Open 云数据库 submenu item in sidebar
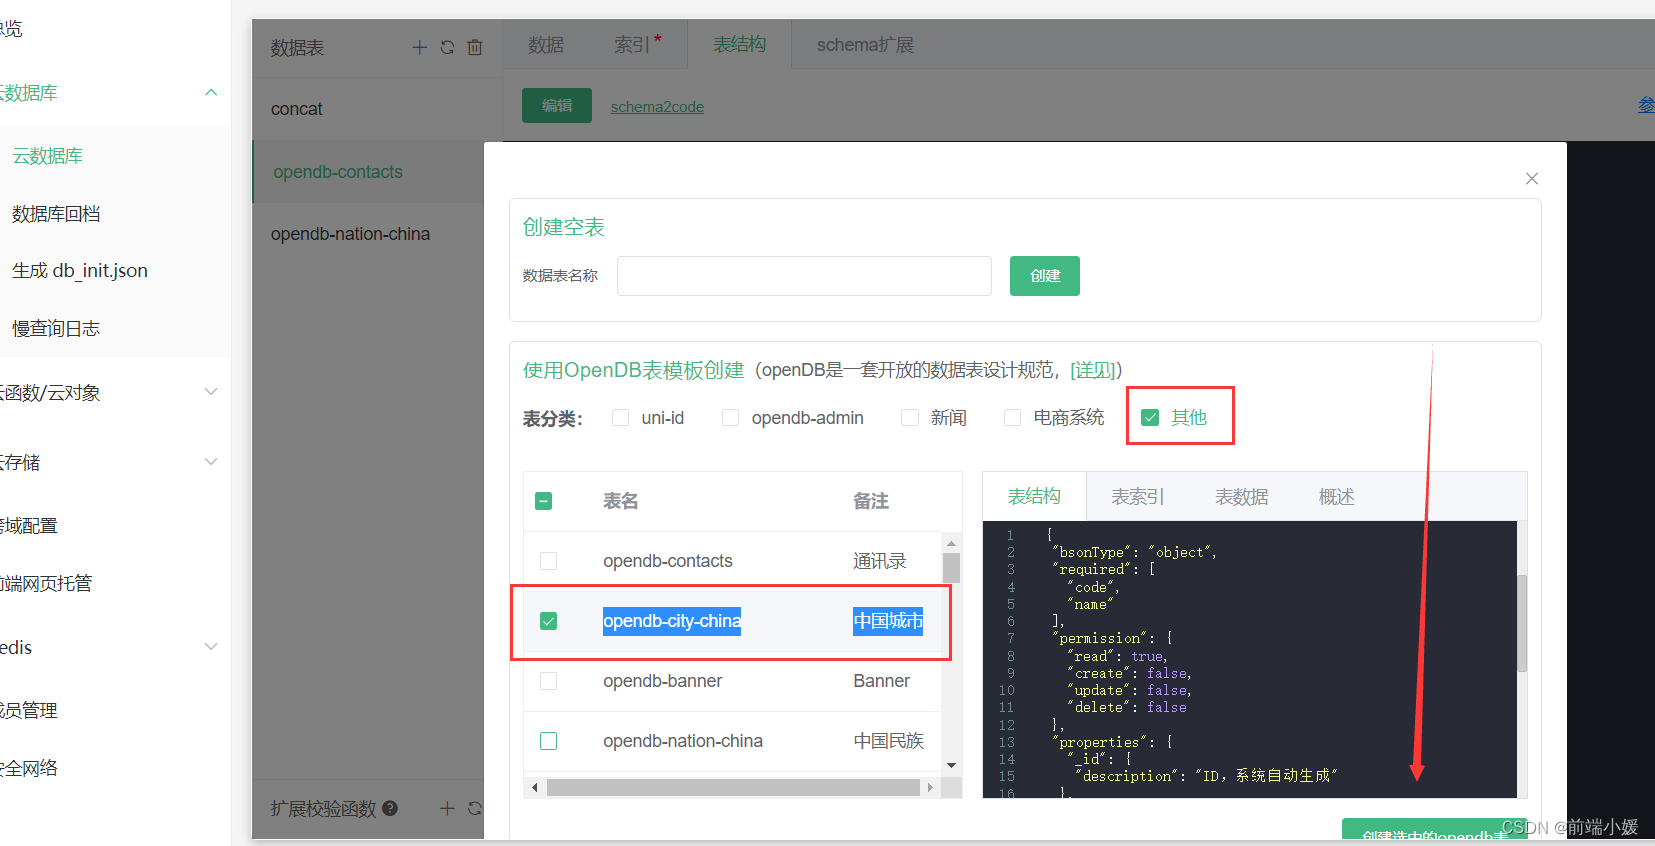This screenshot has height=846, width=1655. [47, 156]
